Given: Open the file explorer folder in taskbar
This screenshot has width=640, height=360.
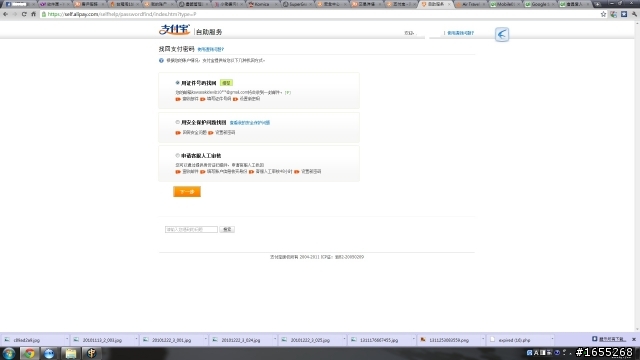Looking at the screenshot, I should click(71, 353).
